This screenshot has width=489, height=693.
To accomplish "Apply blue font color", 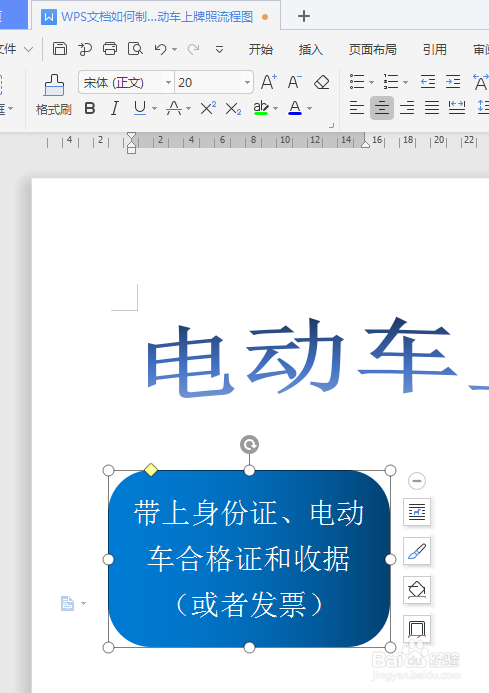I will (x=295, y=108).
